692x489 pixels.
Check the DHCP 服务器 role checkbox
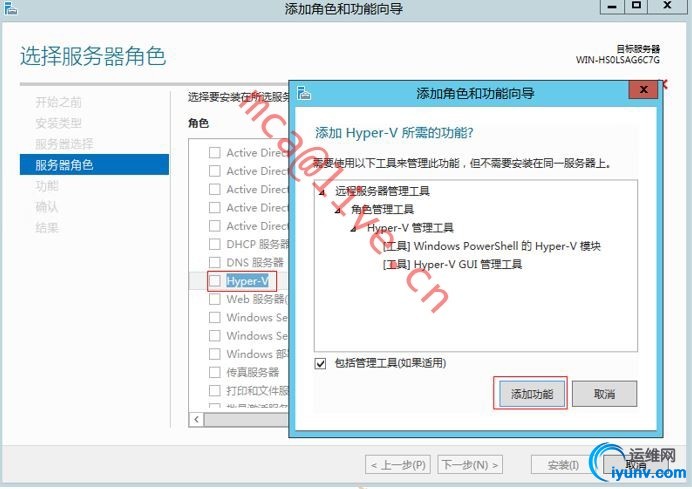pyautogui.click(x=214, y=244)
